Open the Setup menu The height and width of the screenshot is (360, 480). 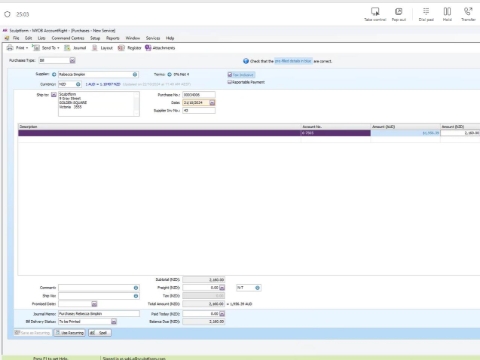click(x=95, y=38)
